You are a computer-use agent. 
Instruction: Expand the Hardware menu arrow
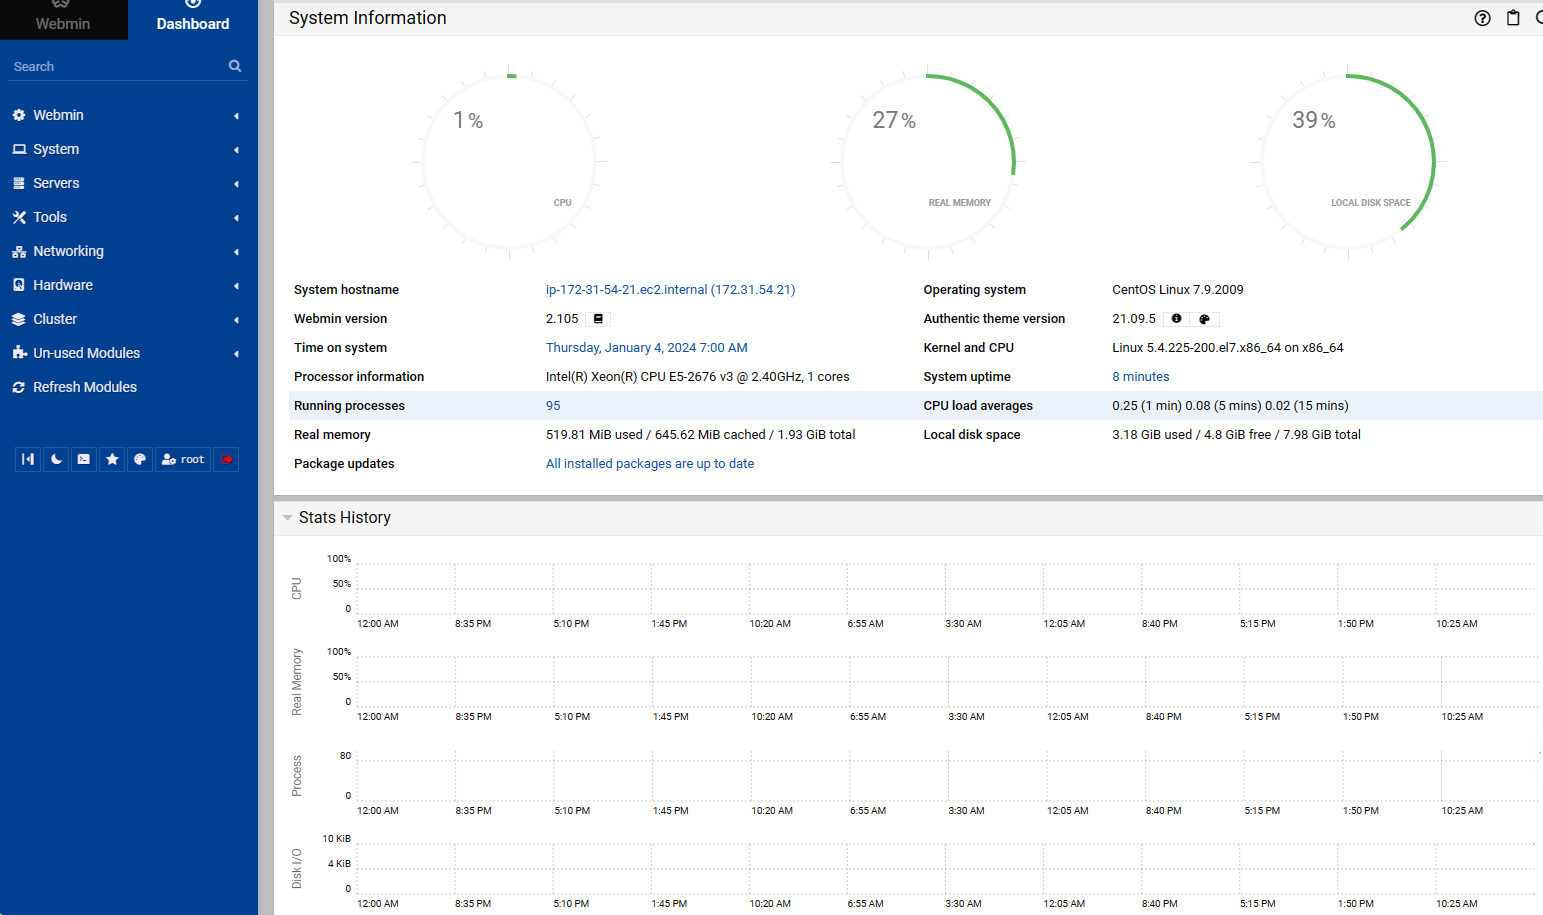(x=236, y=286)
